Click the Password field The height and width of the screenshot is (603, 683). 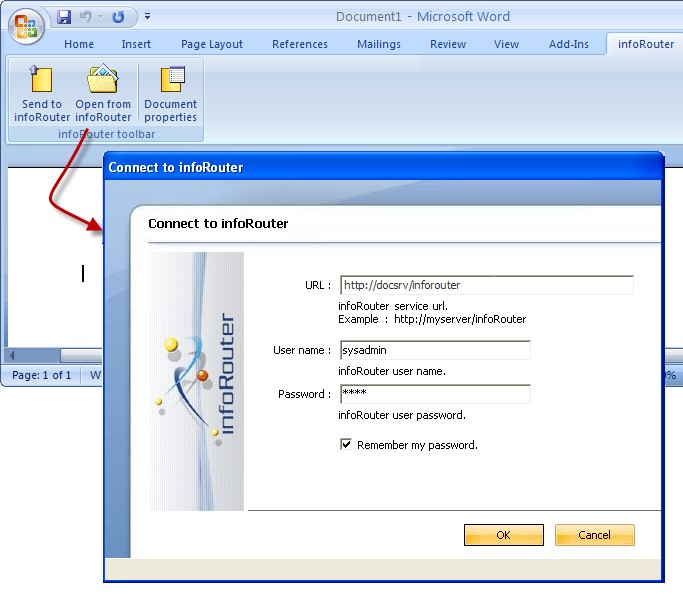[x=435, y=394]
